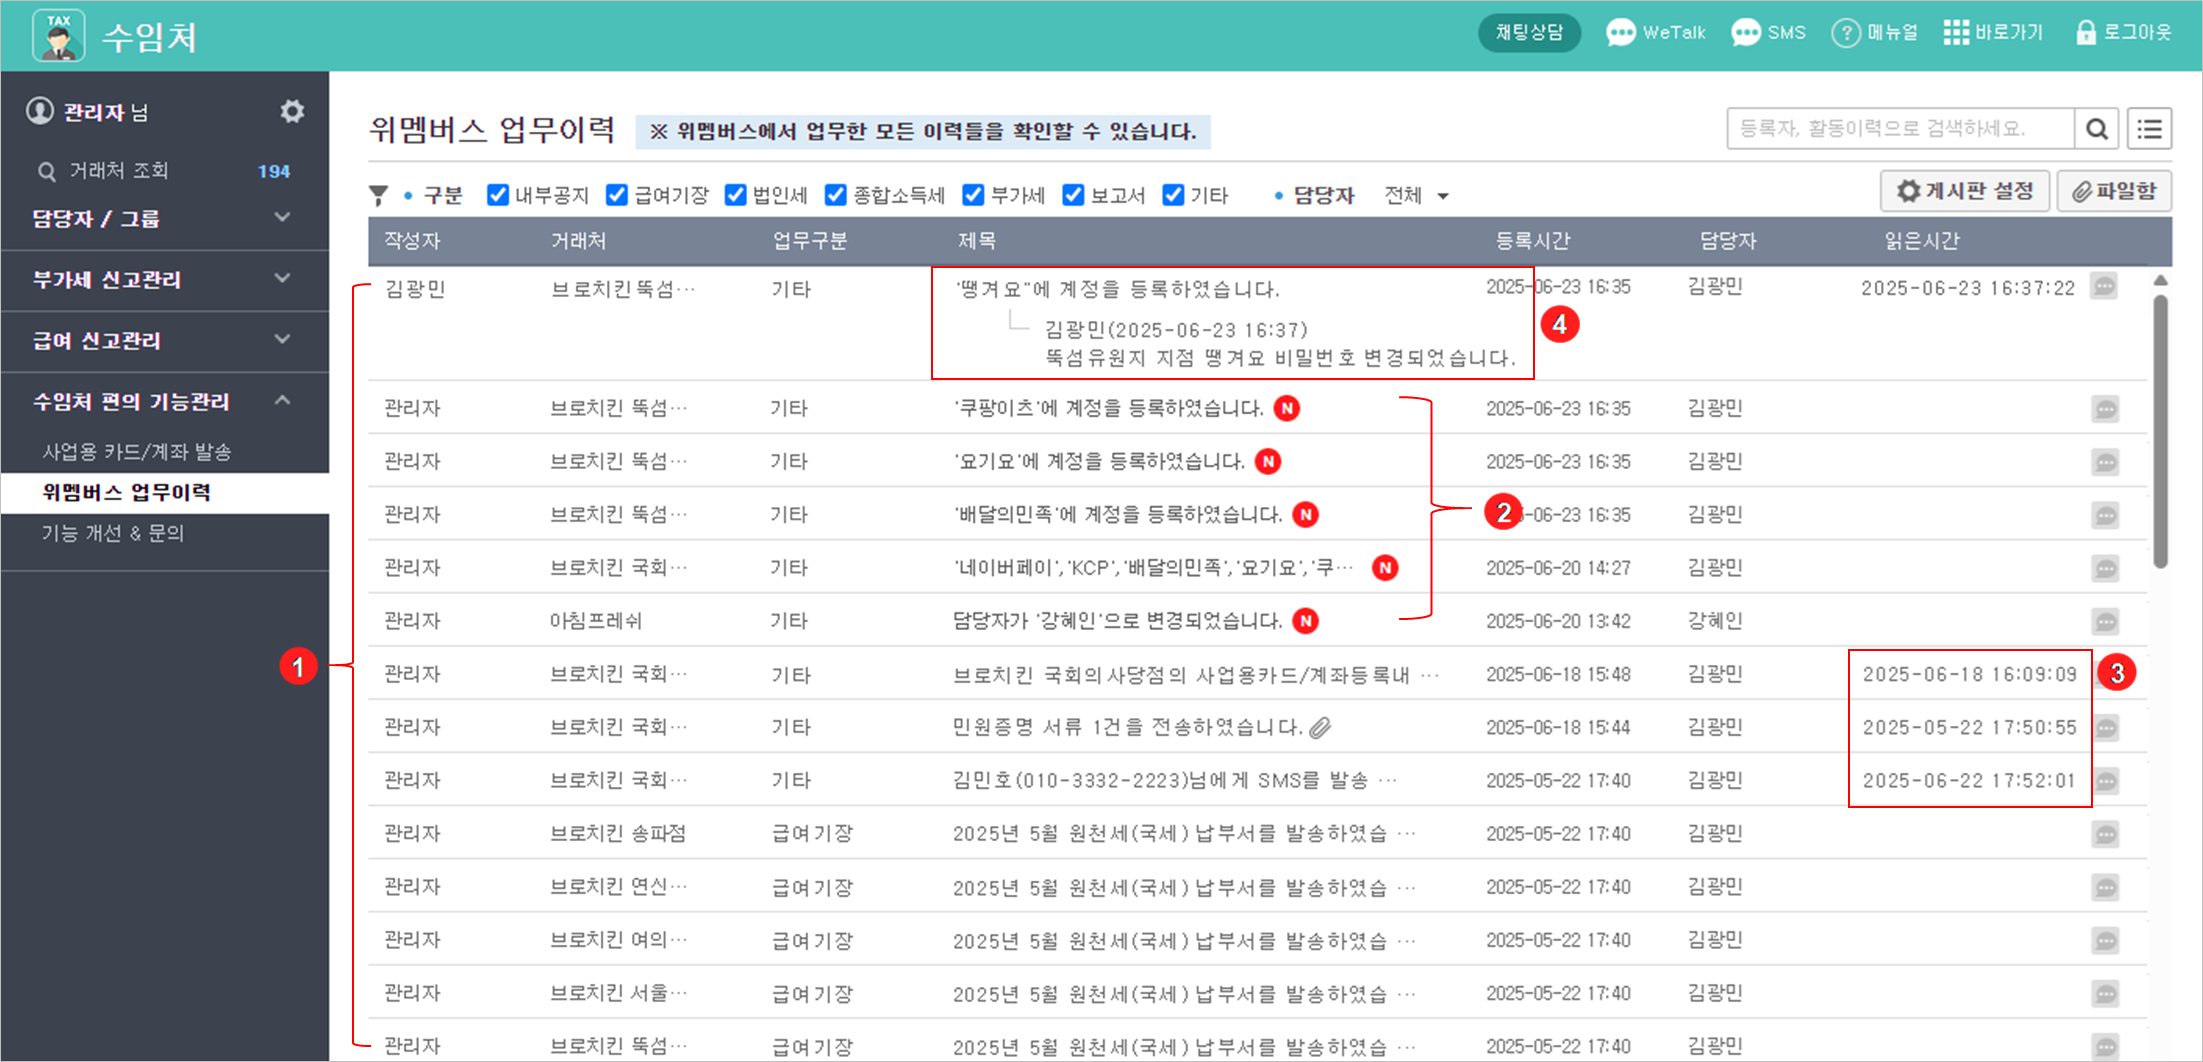Open comment icon for 브로치킨 여의 row
Screen dimensions: 2203x1062
pyautogui.click(x=2105, y=940)
